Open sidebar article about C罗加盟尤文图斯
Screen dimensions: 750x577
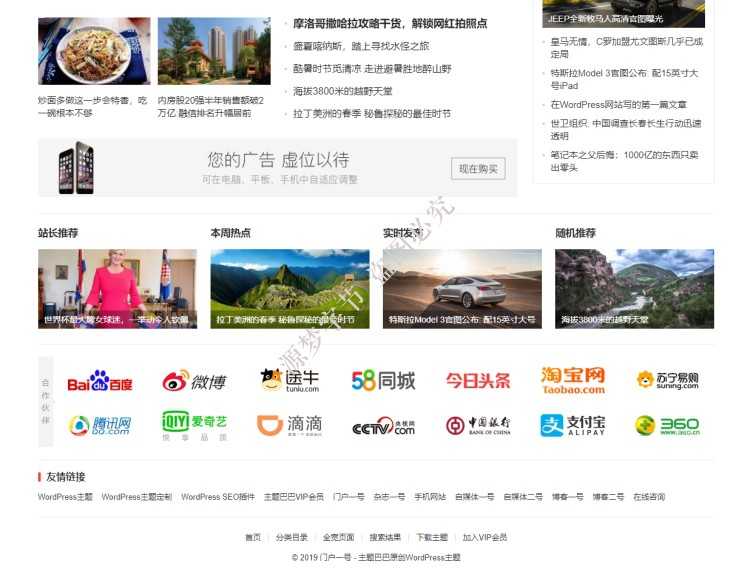[x=627, y=48]
